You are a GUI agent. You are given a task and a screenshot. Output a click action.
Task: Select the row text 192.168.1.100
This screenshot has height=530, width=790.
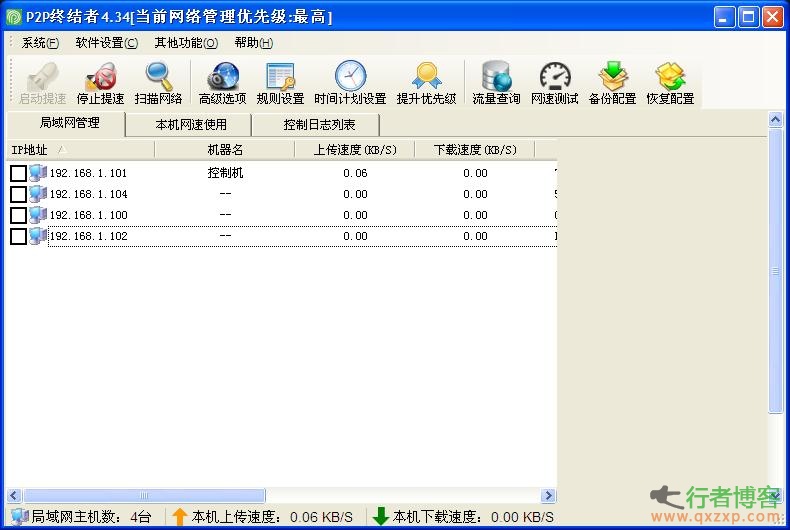pyautogui.click(x=89, y=215)
